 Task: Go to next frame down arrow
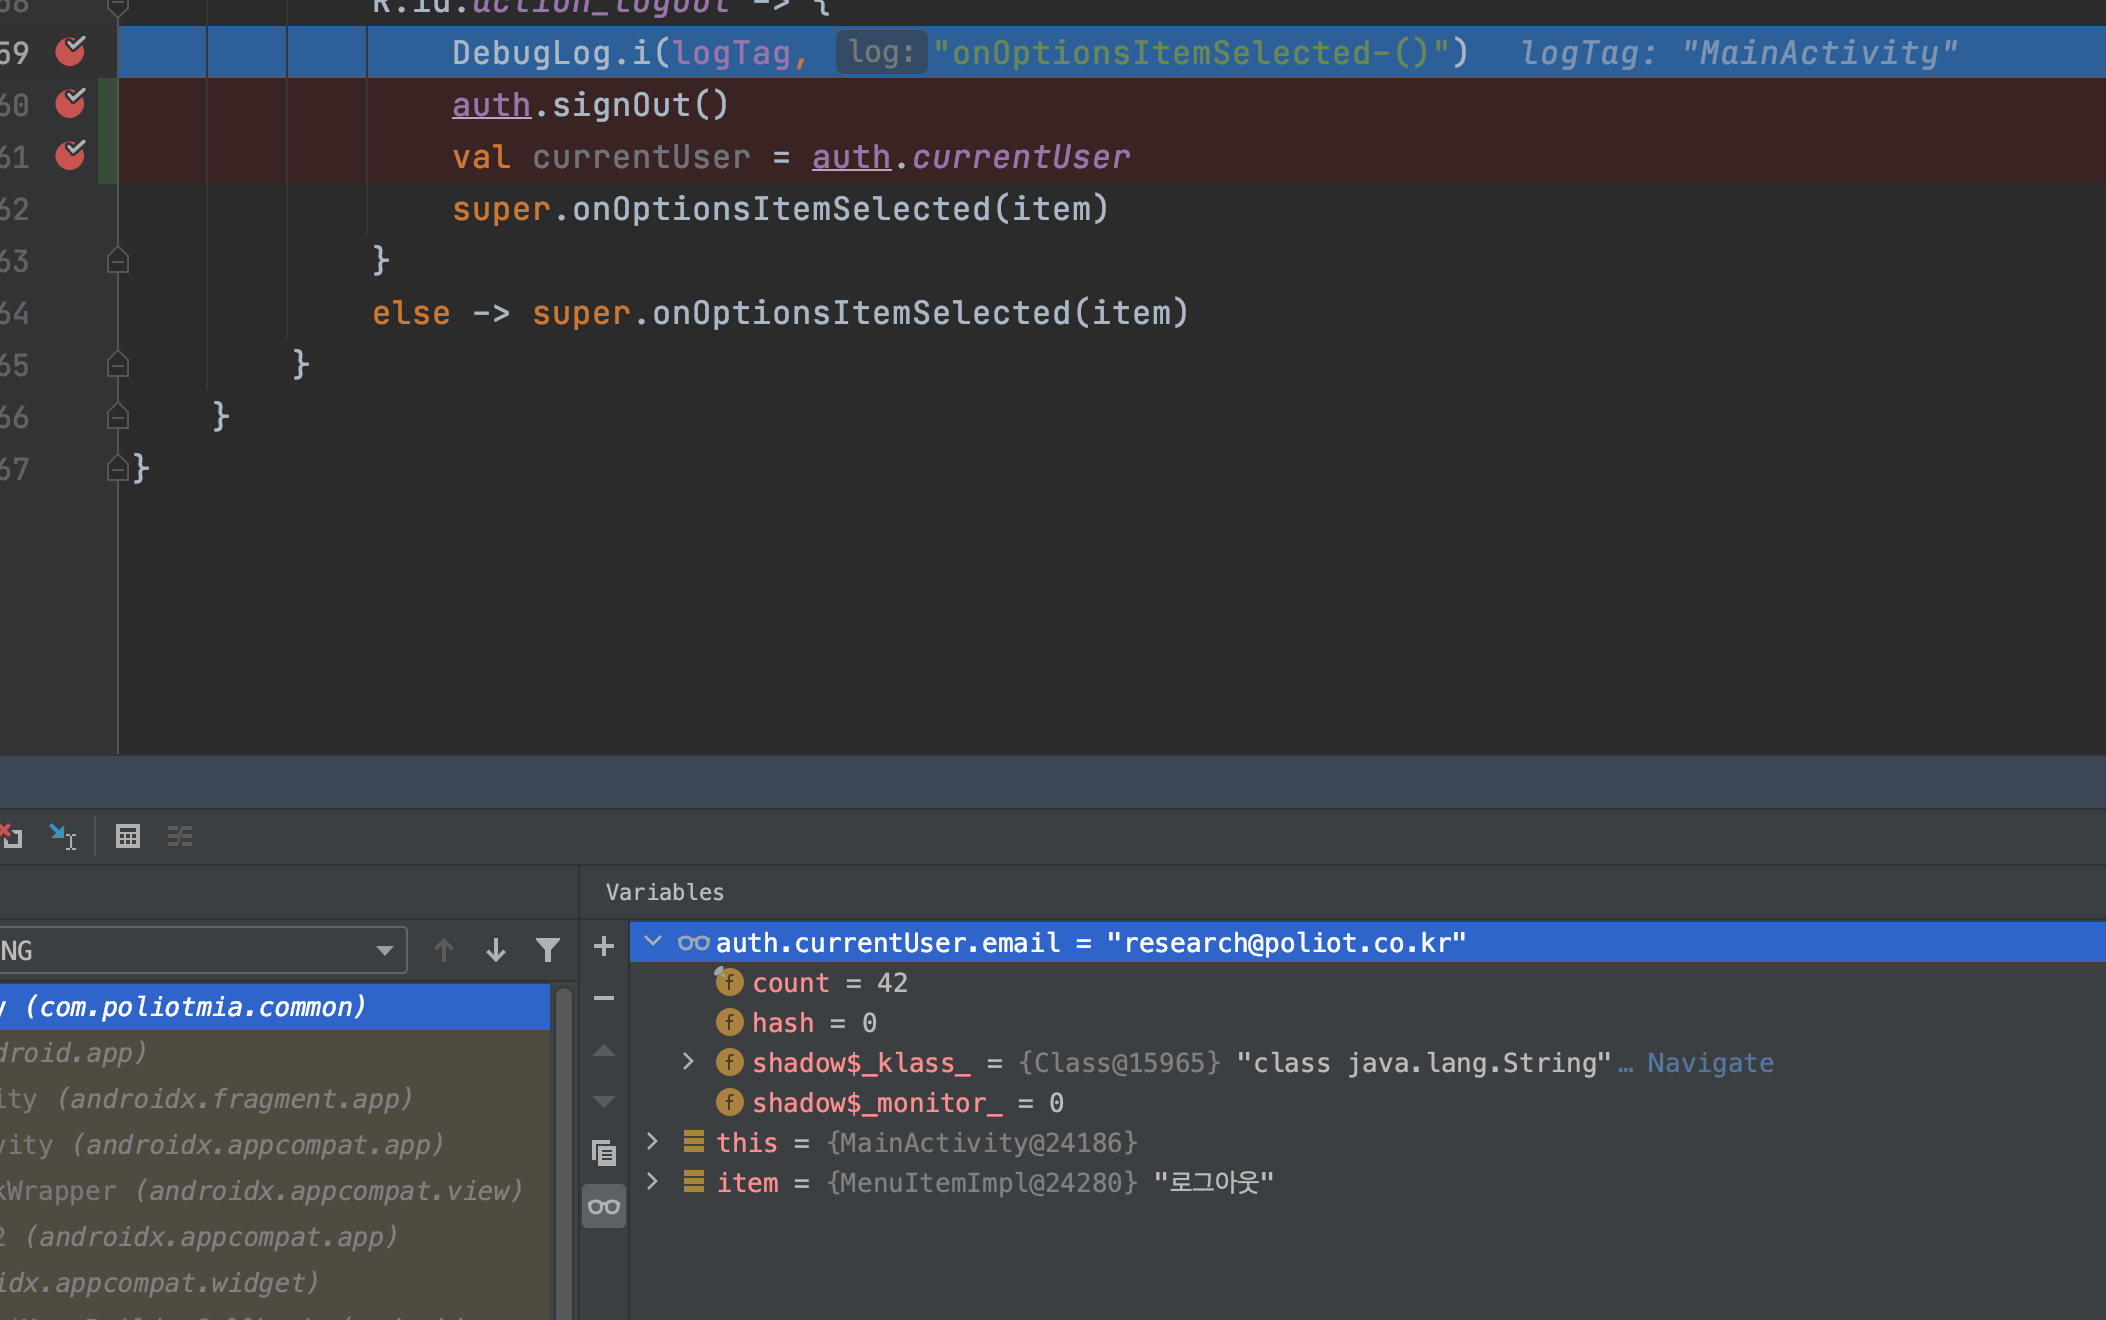pyautogui.click(x=496, y=950)
